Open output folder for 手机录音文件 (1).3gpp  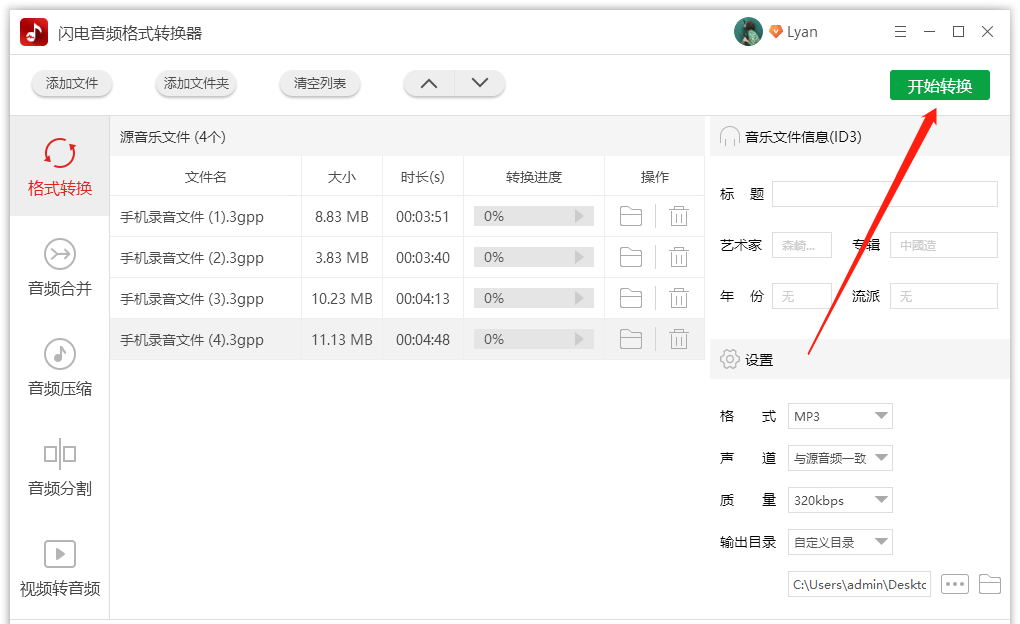(630, 215)
